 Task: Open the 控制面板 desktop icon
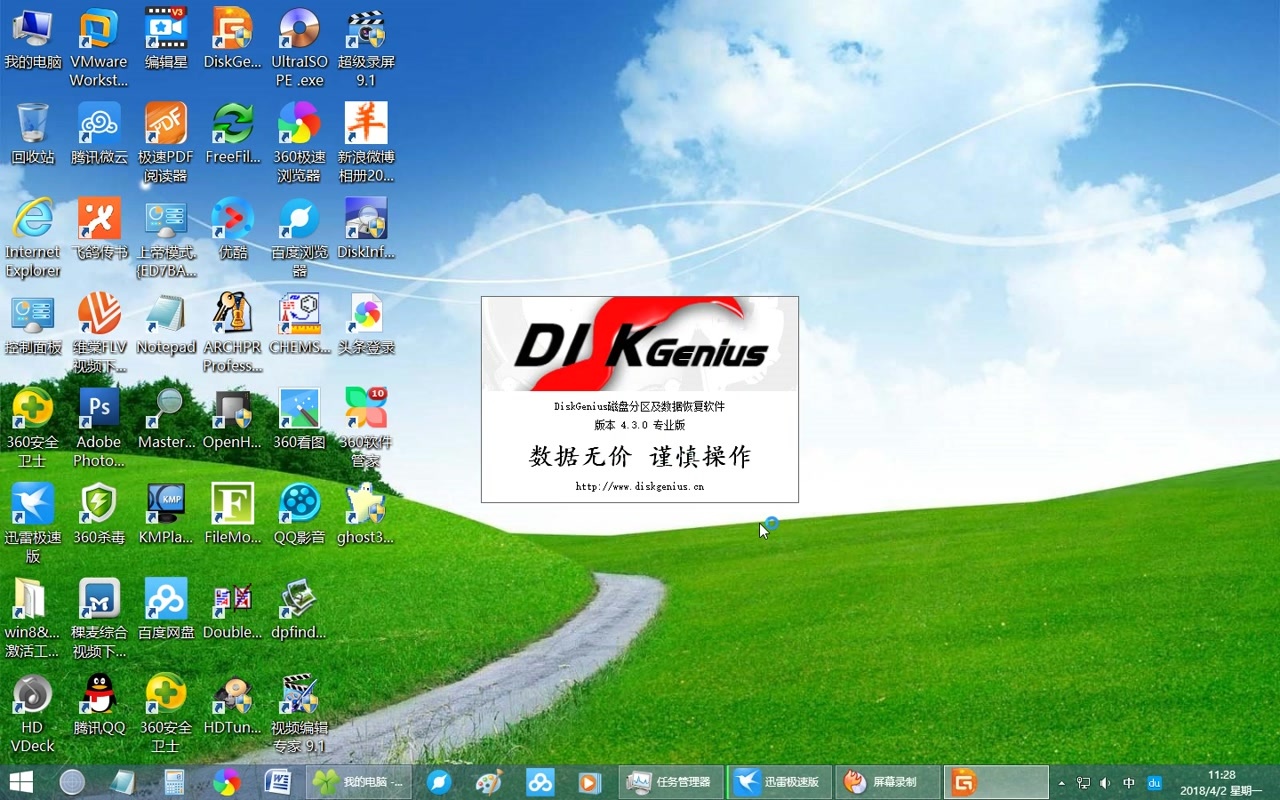(33, 323)
